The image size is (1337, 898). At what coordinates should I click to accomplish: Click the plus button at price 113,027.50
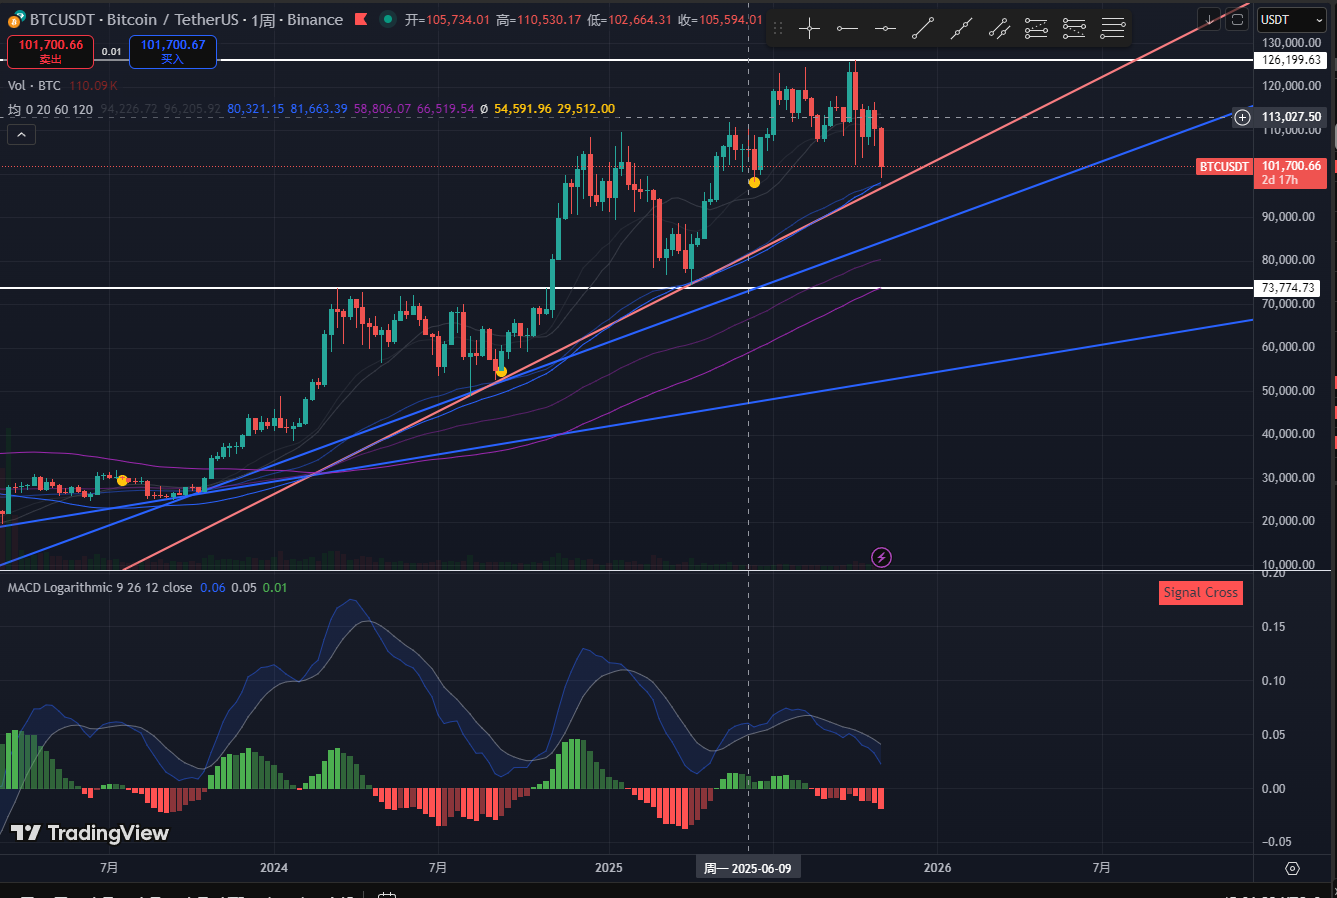(1242, 117)
